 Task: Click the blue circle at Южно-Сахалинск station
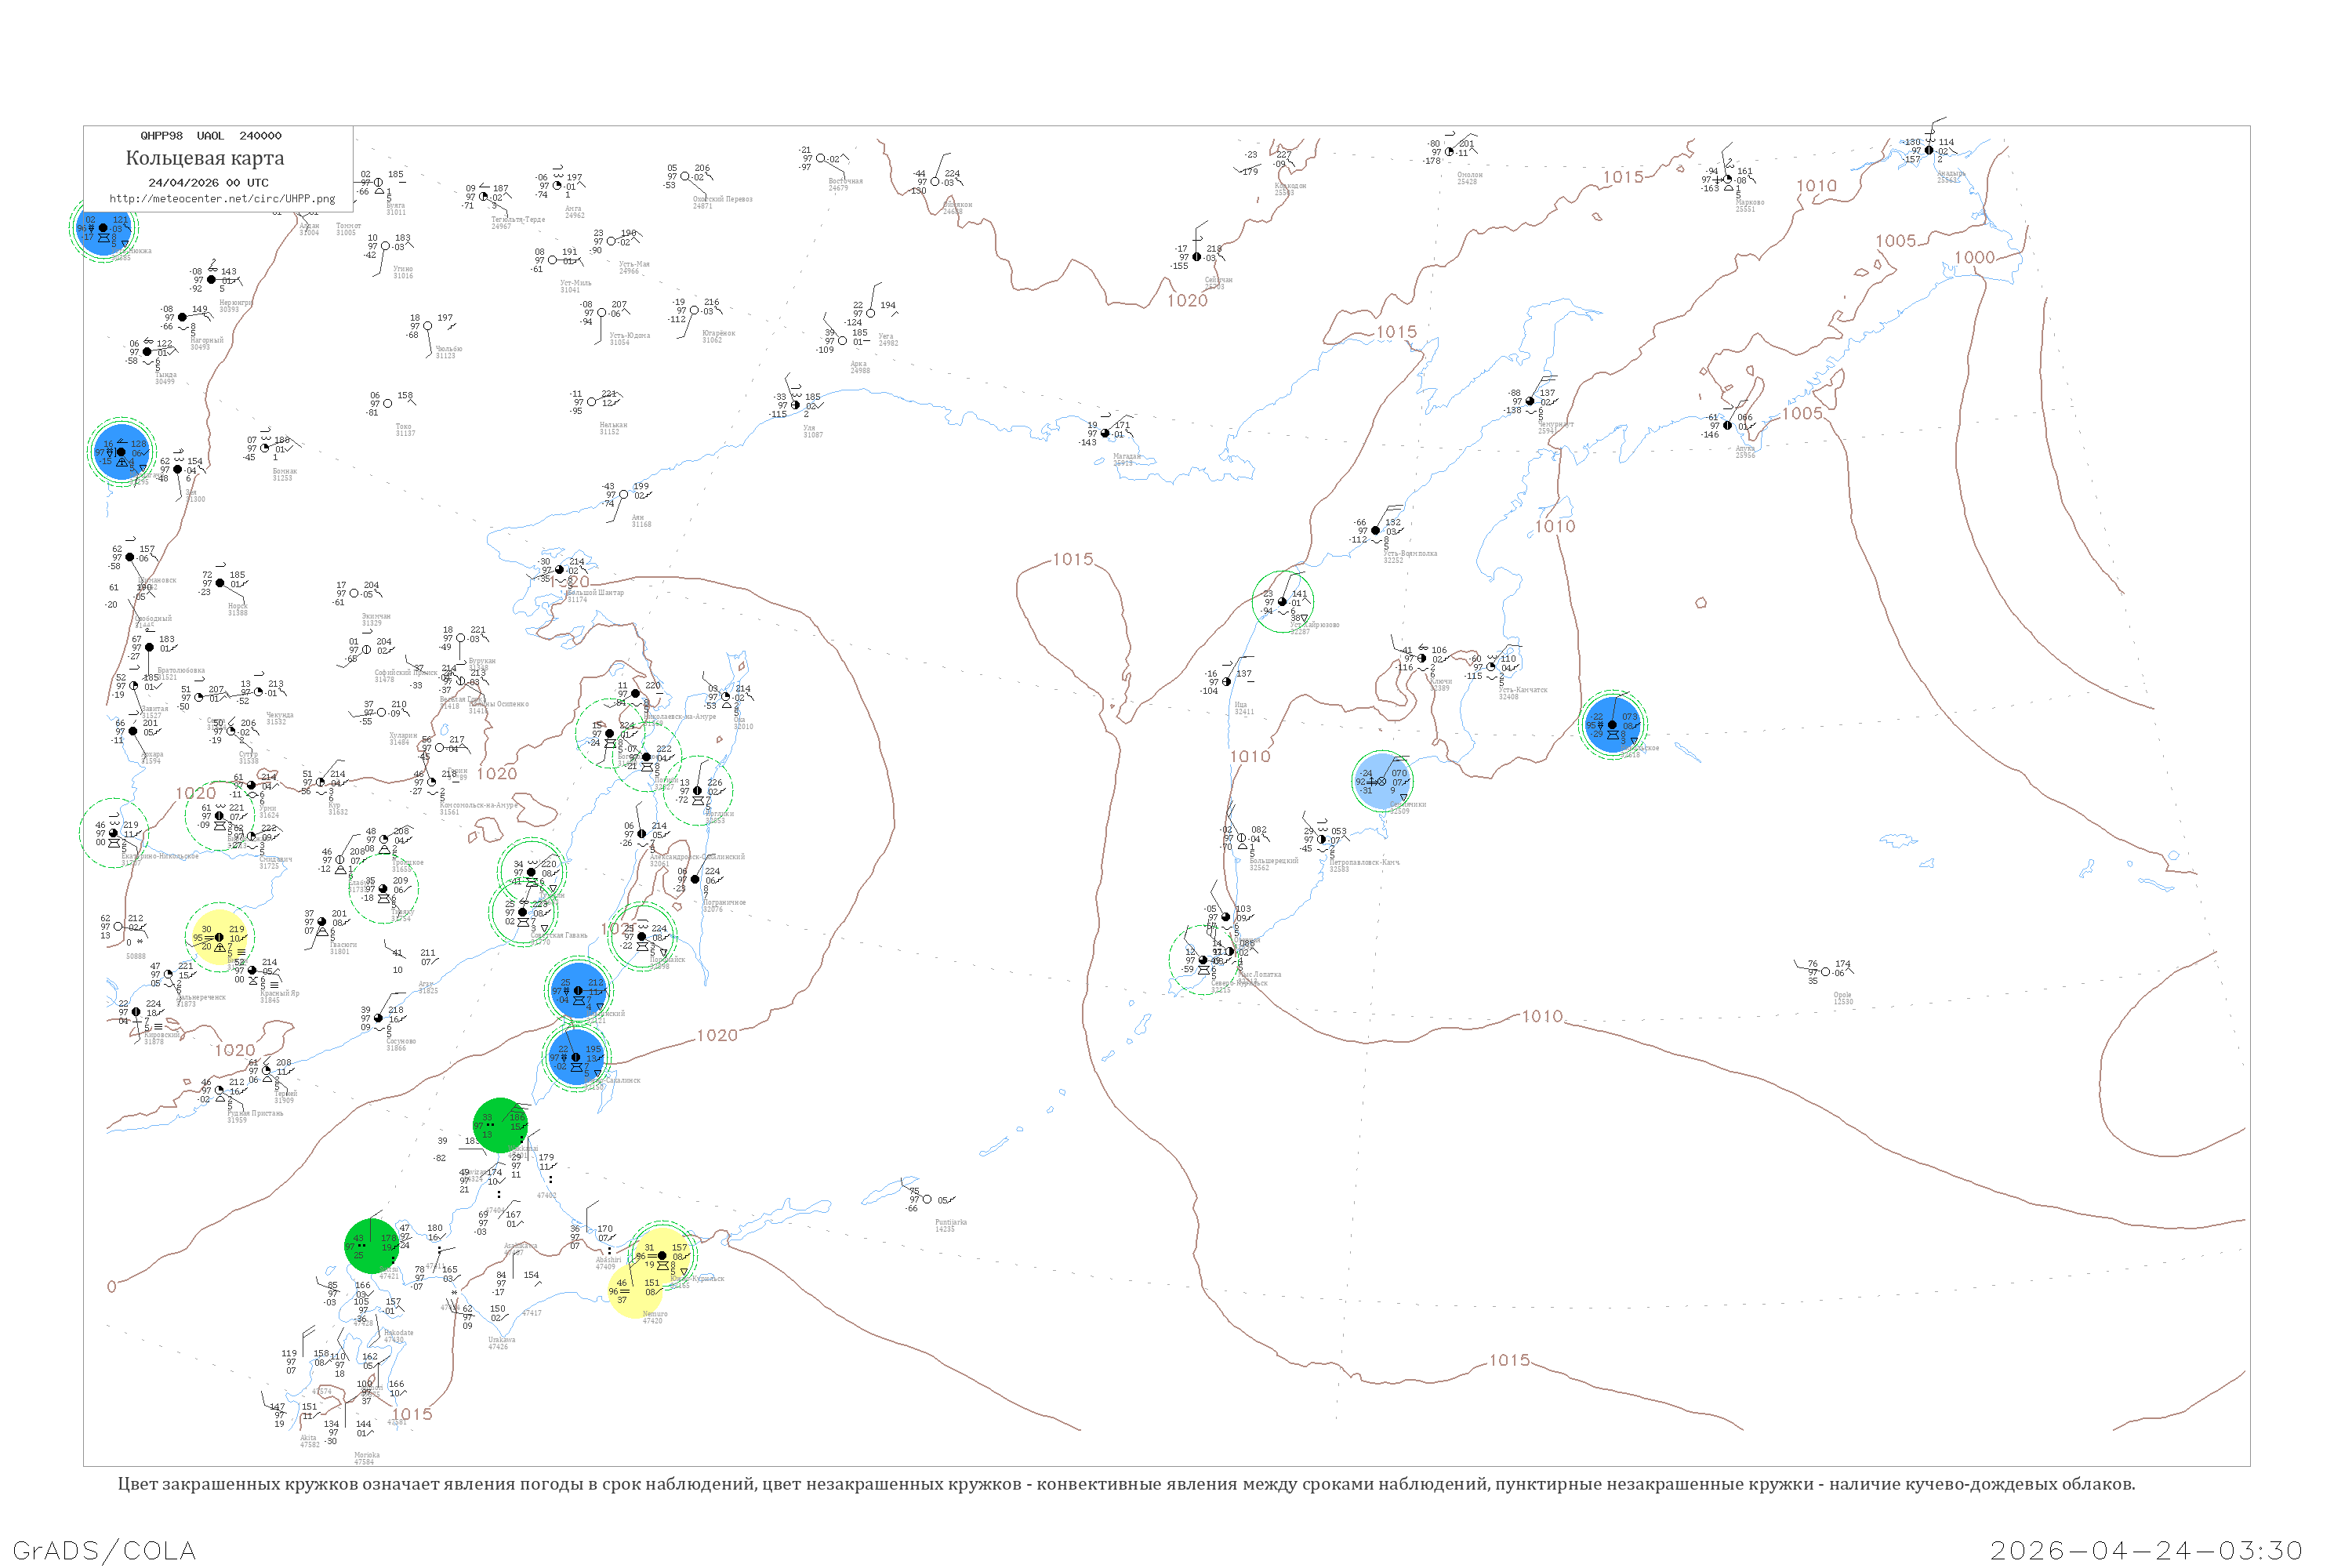(577, 1057)
